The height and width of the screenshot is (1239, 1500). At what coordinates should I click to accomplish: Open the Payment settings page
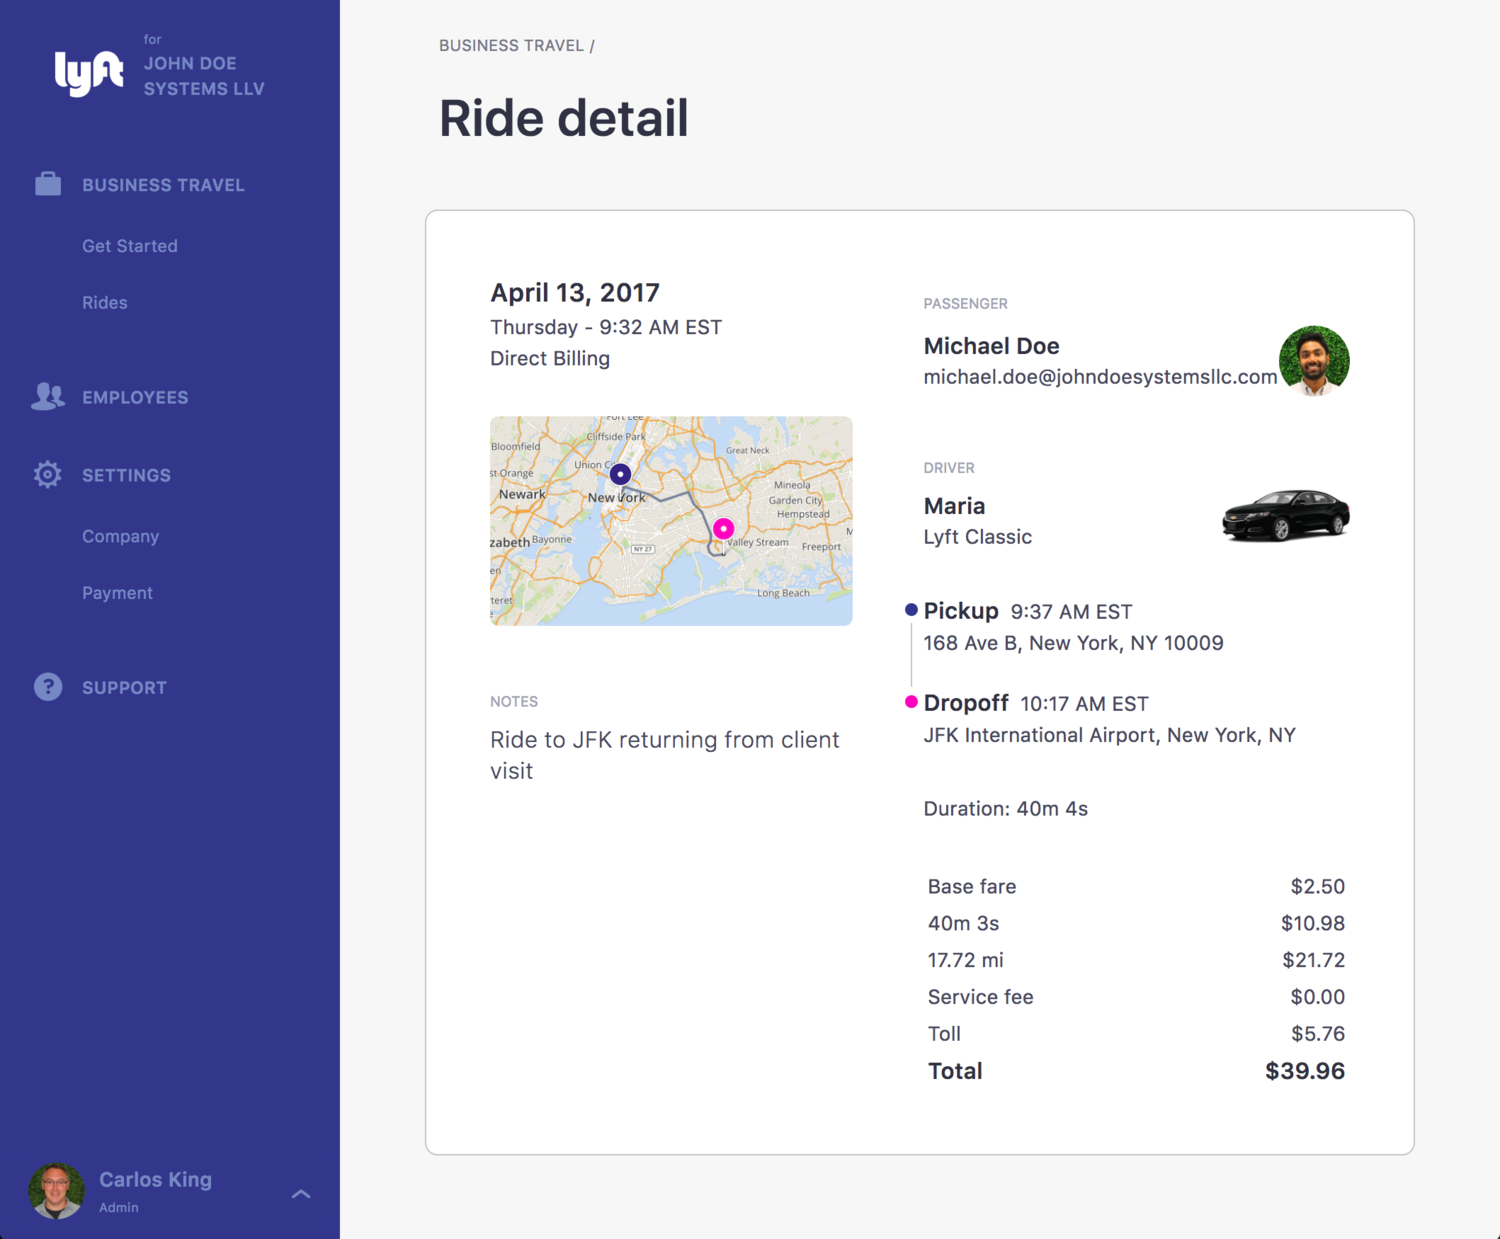117,592
